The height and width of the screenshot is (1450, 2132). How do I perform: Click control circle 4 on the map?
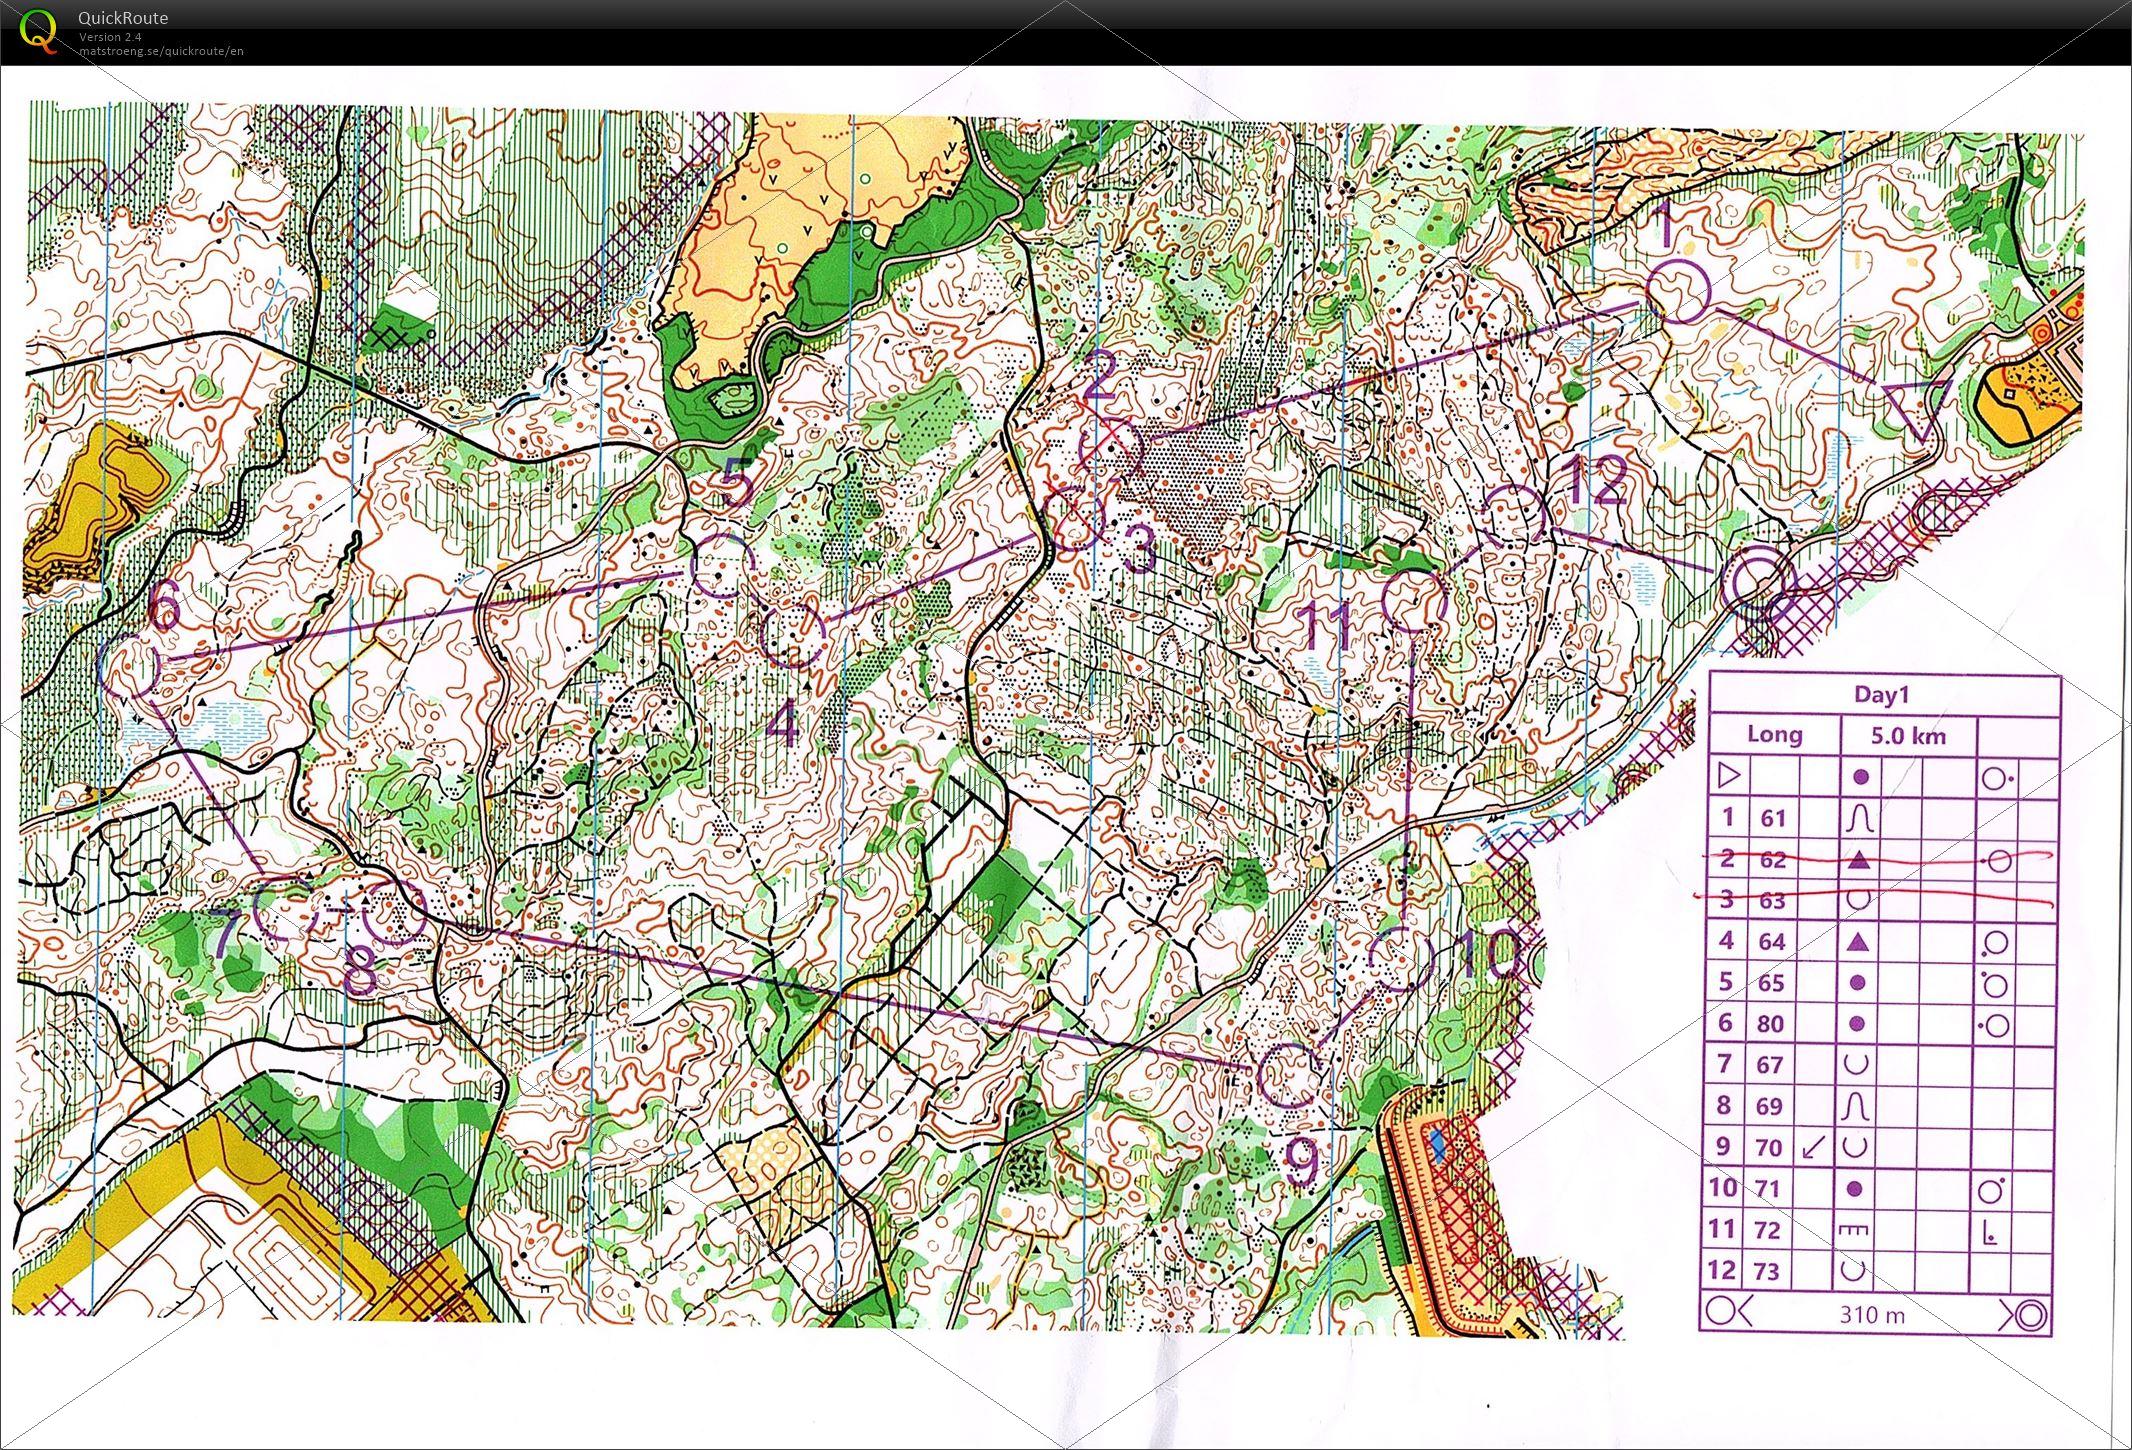pos(793,636)
